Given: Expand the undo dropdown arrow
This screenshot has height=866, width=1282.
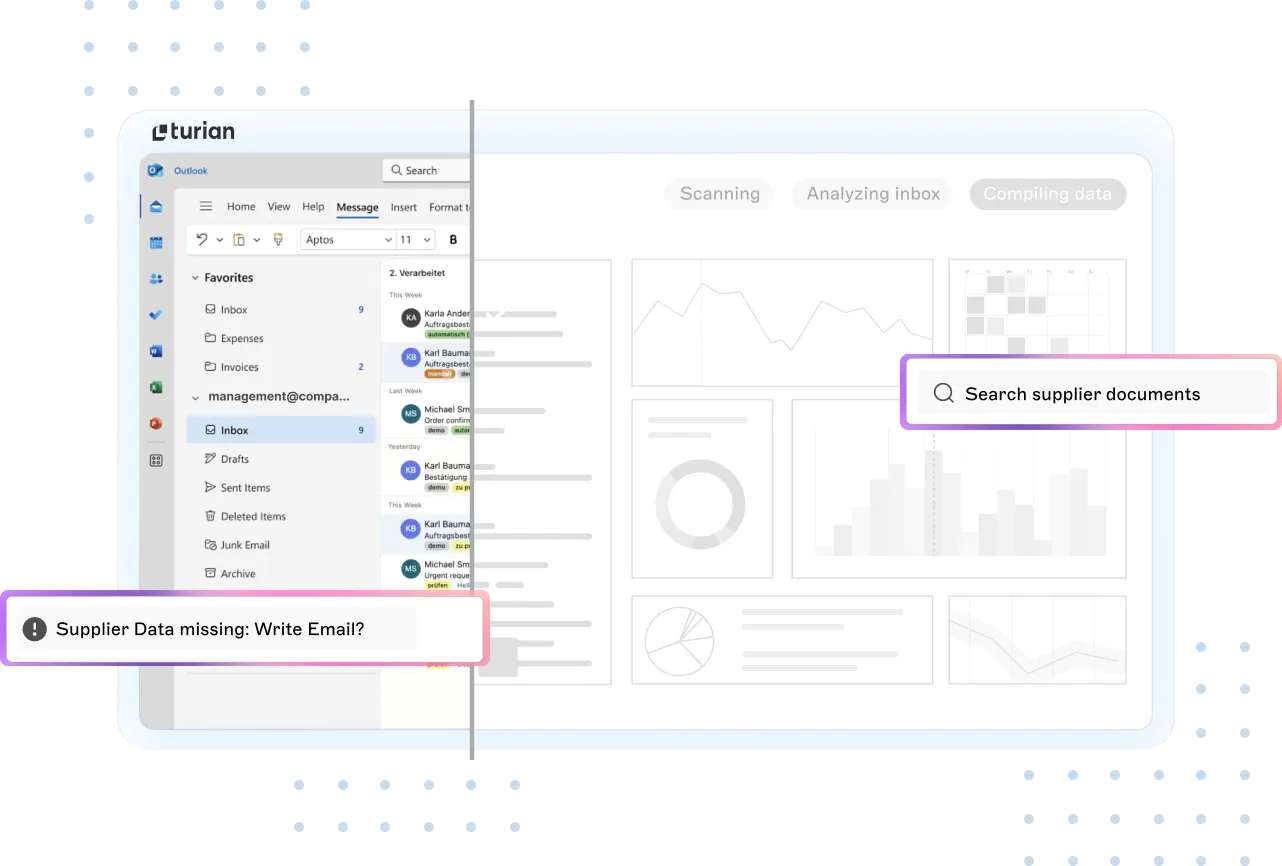Looking at the screenshot, I should point(220,240).
